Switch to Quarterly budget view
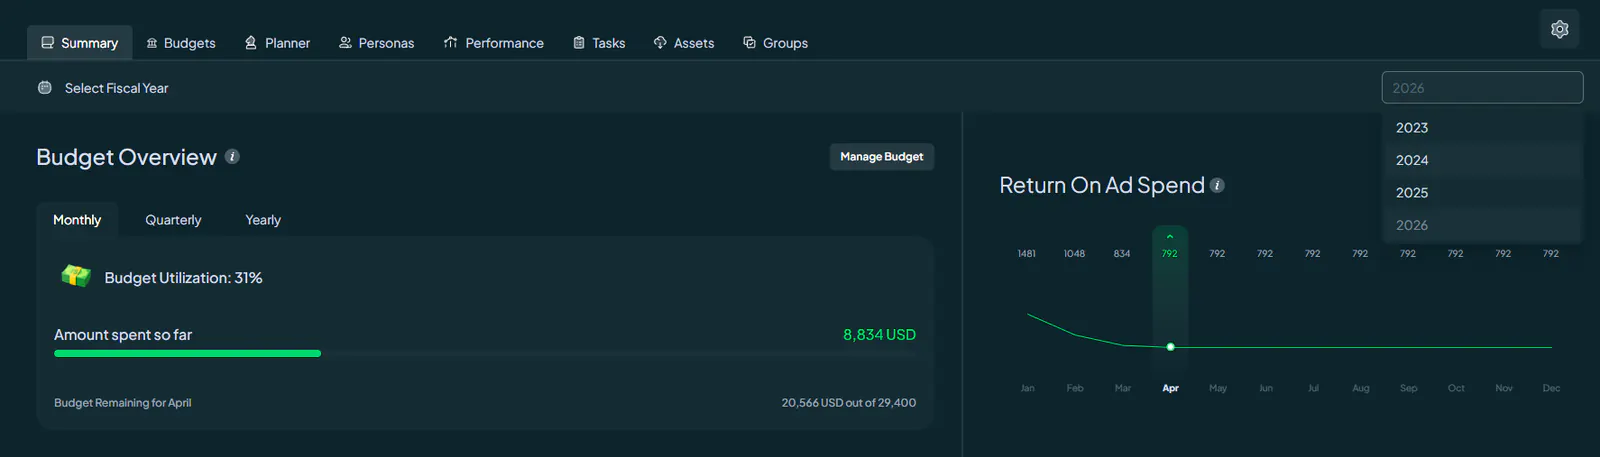 click(173, 220)
